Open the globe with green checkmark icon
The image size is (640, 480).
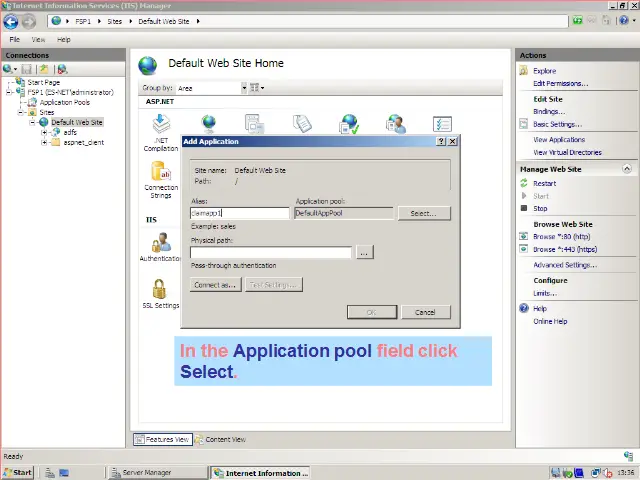349,124
